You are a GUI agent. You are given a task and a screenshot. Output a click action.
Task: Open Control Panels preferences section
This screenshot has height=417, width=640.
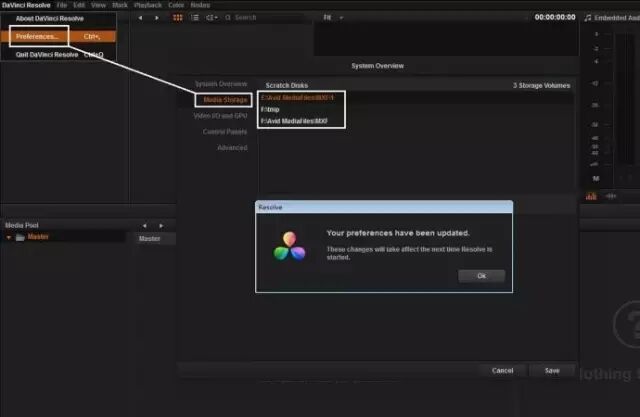(225, 132)
